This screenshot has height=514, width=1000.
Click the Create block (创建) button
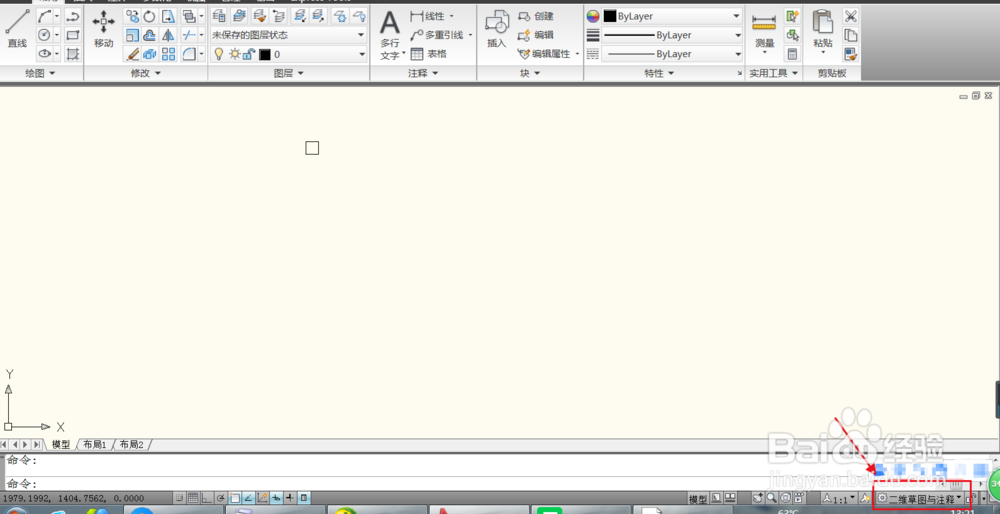click(x=536, y=16)
